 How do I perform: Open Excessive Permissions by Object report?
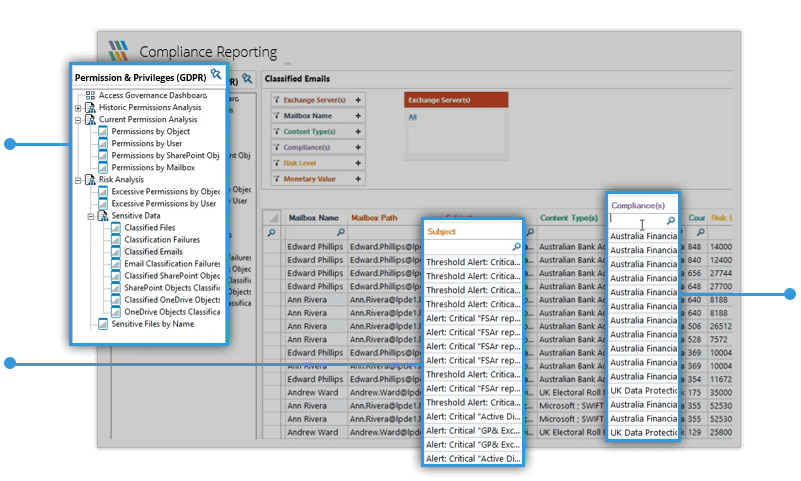166,191
